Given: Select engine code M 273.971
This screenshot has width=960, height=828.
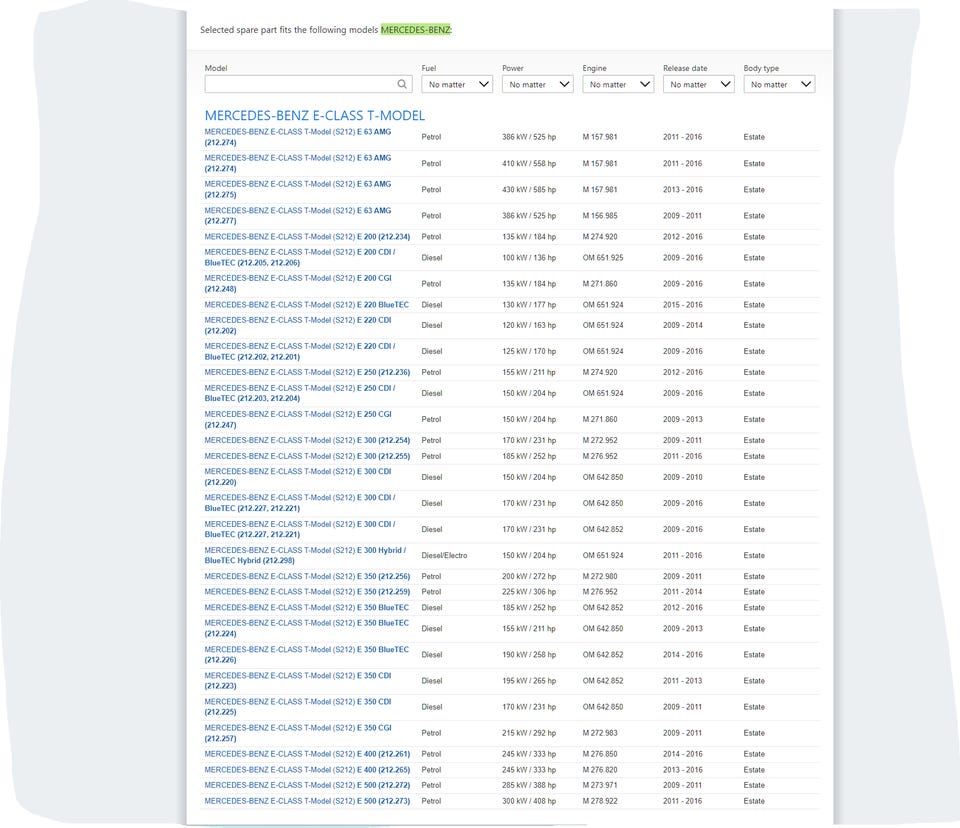Looking at the screenshot, I should [x=600, y=785].
